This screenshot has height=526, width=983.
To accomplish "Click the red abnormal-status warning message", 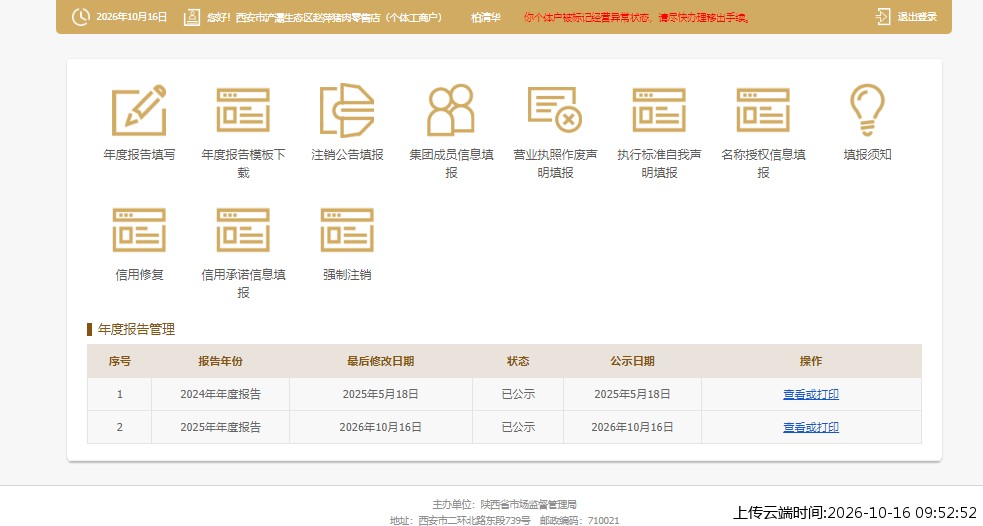I will pos(636,18).
